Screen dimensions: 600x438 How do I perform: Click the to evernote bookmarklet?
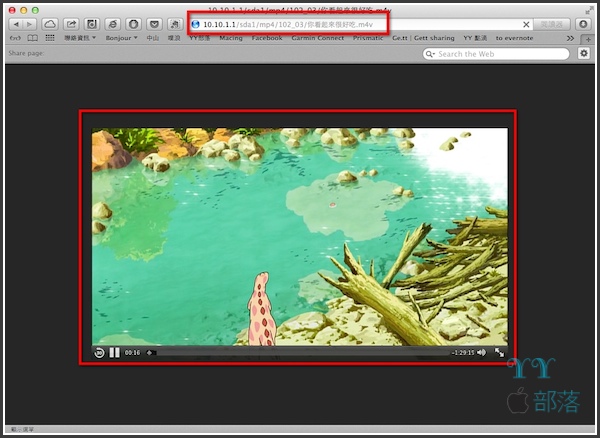(514, 38)
